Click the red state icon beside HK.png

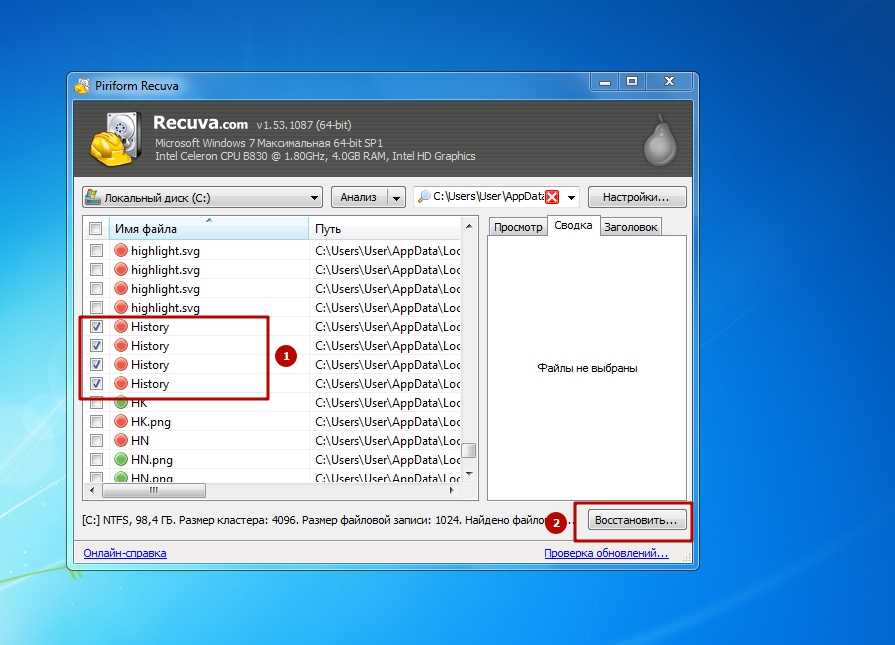pyautogui.click(x=120, y=421)
